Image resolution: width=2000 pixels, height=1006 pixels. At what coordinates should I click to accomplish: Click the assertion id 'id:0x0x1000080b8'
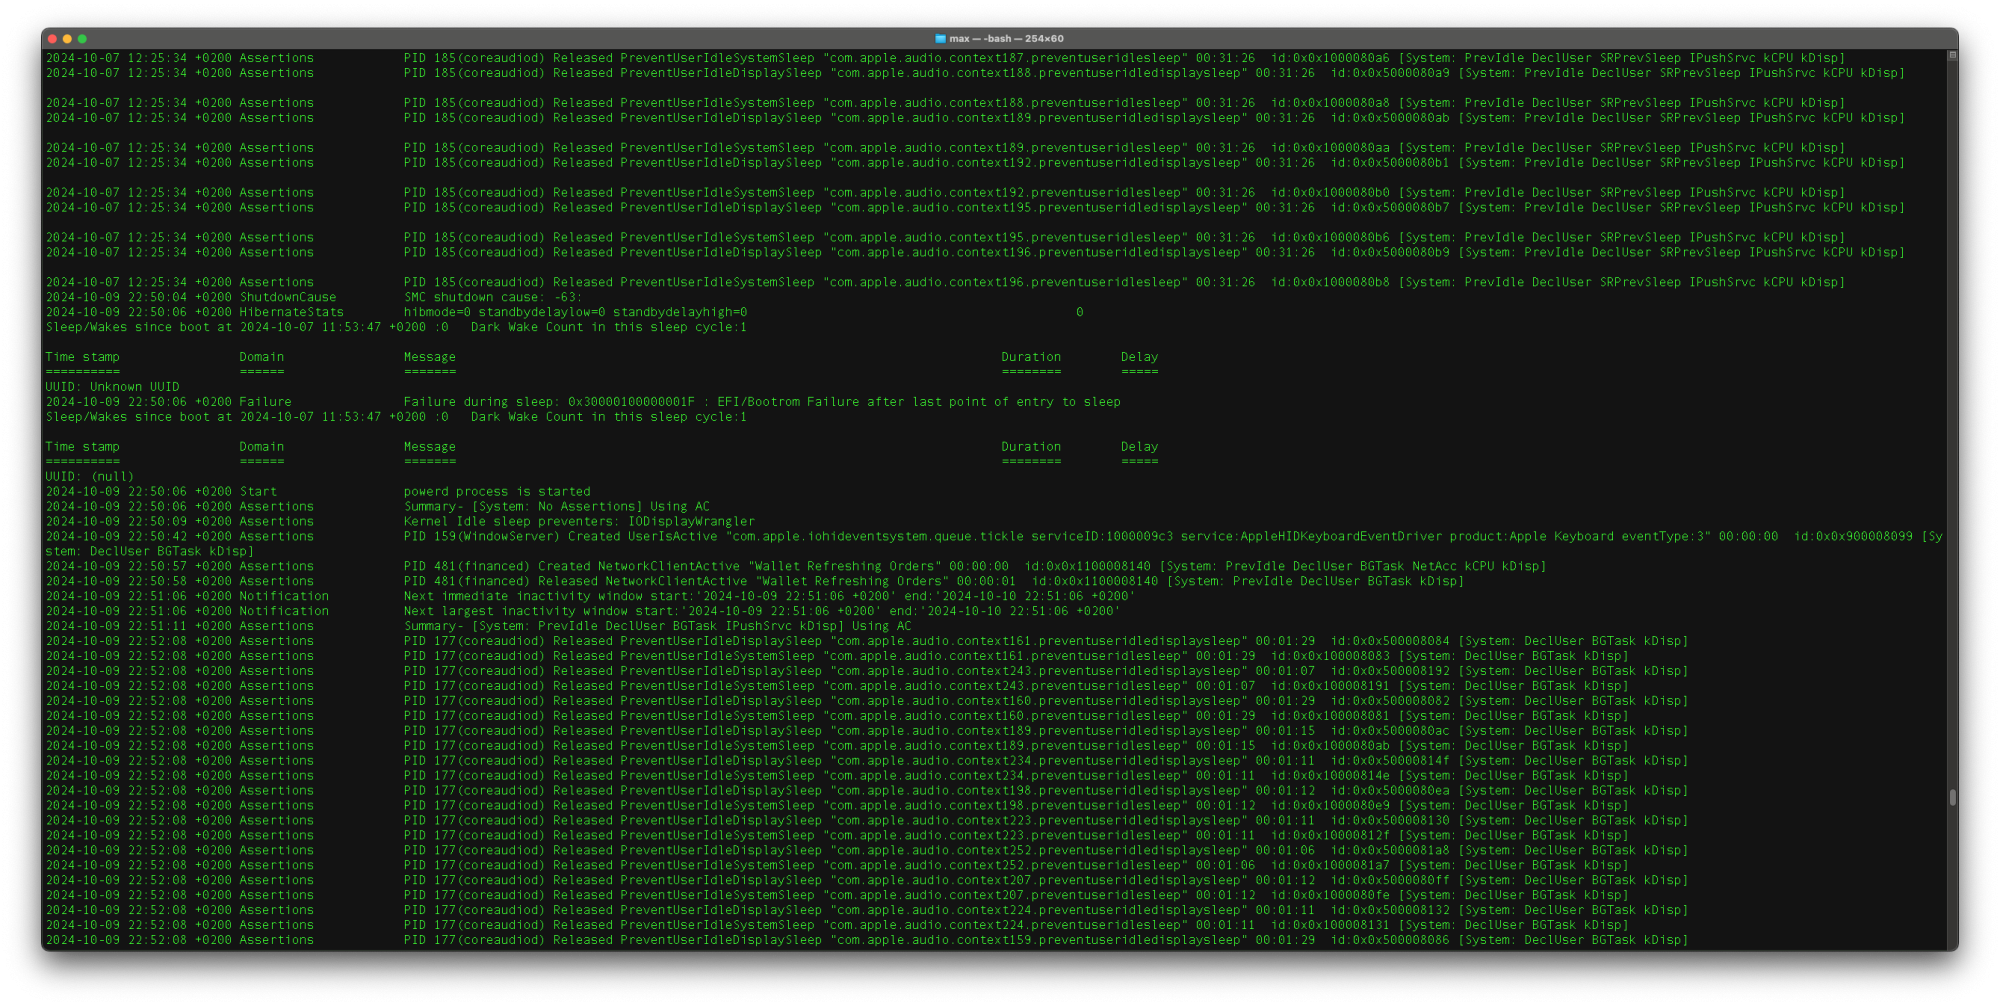pyautogui.click(x=1330, y=283)
